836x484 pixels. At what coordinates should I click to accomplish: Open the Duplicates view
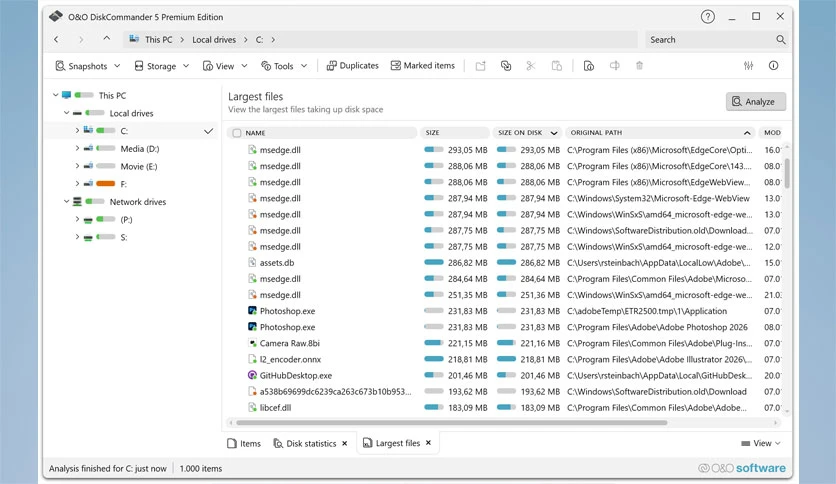[352, 66]
